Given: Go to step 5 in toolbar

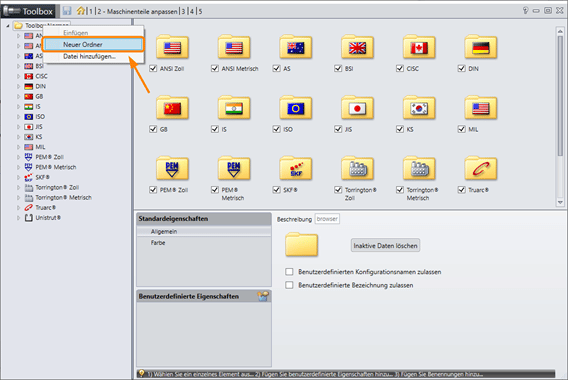Looking at the screenshot, I should 200,11.
